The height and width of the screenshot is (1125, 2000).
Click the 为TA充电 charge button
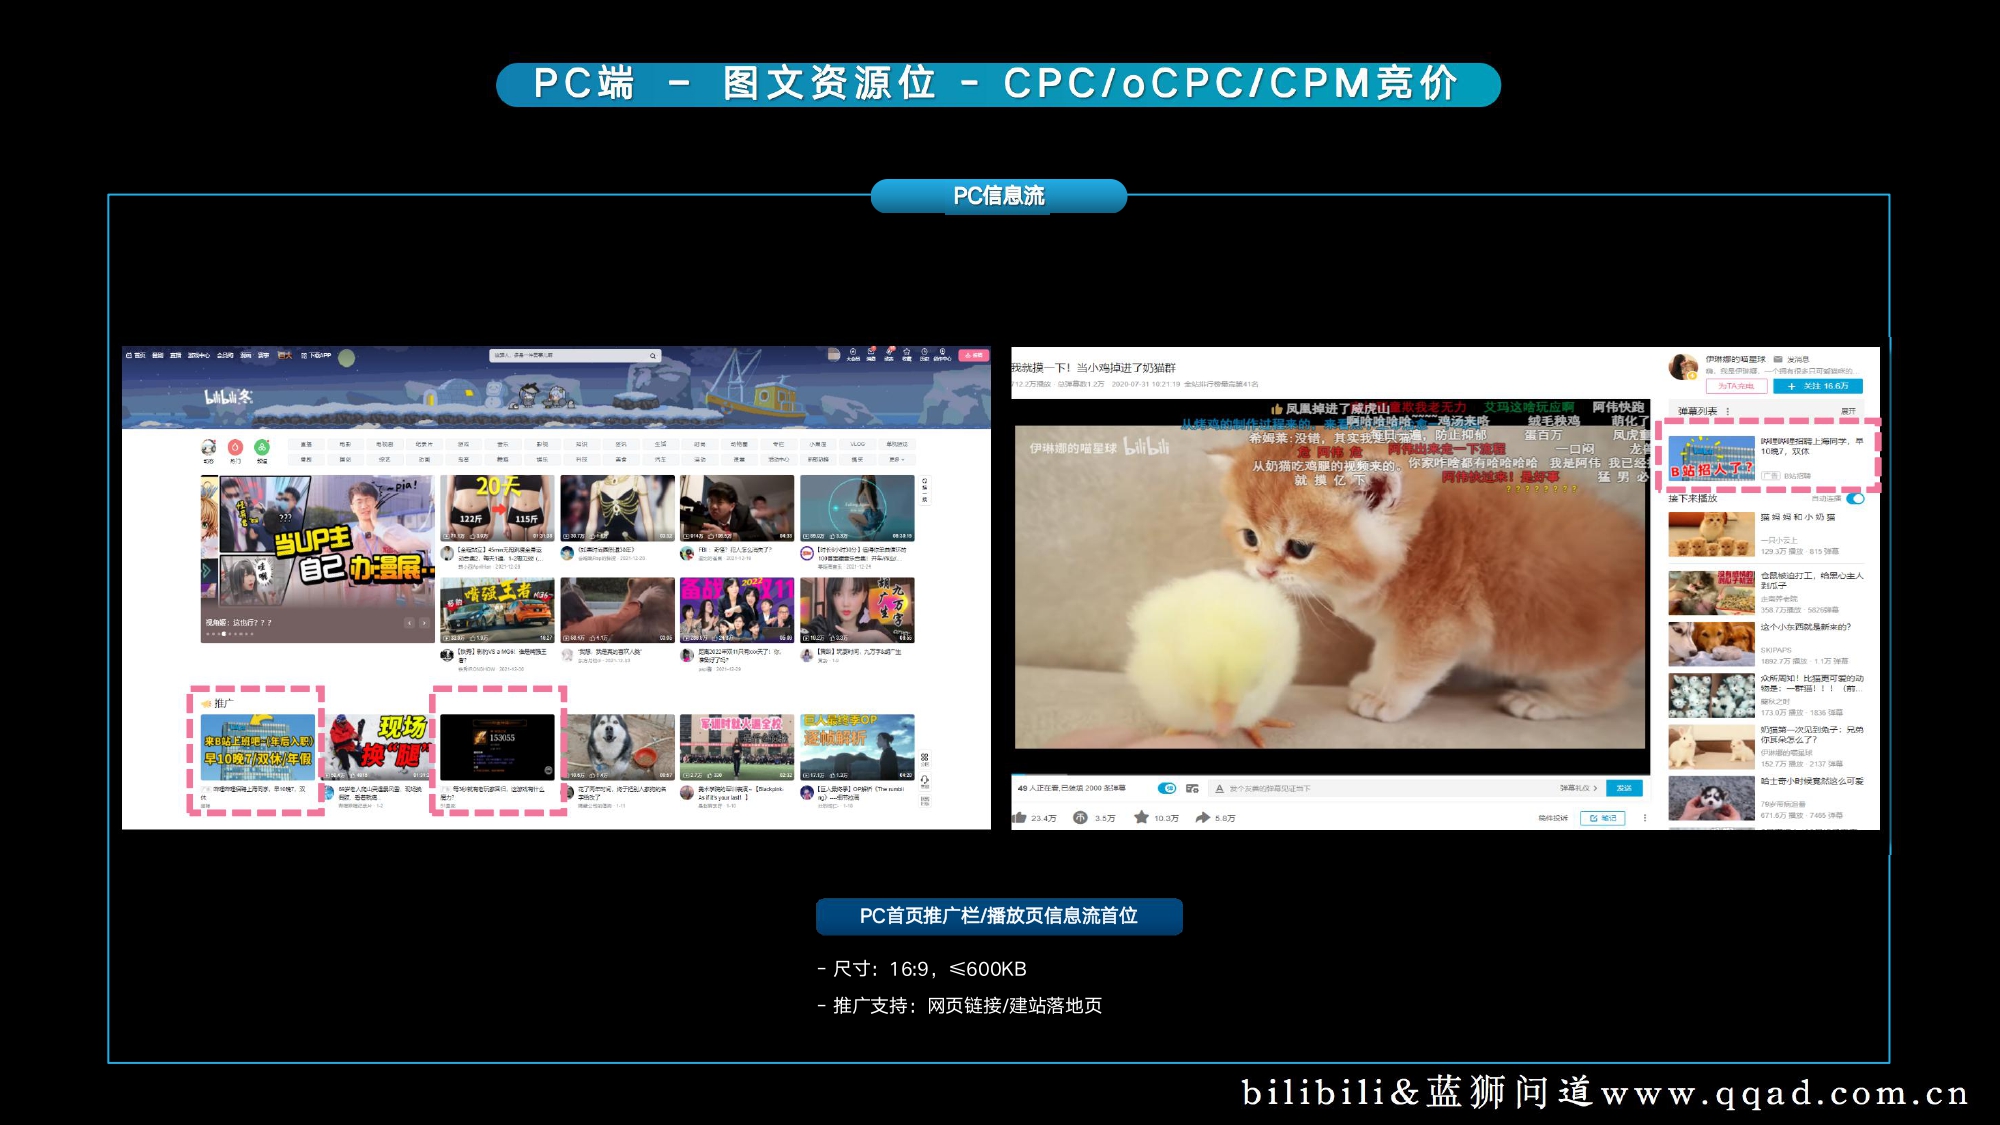(1737, 386)
